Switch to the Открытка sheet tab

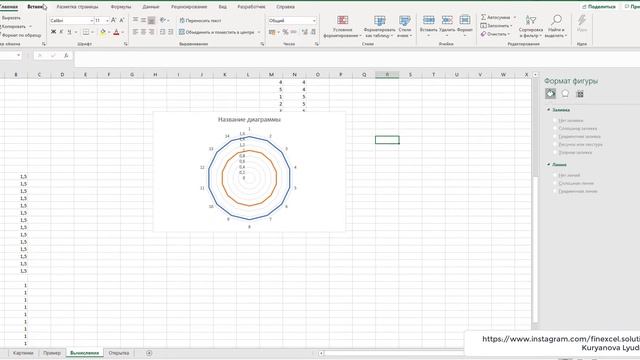coord(119,353)
